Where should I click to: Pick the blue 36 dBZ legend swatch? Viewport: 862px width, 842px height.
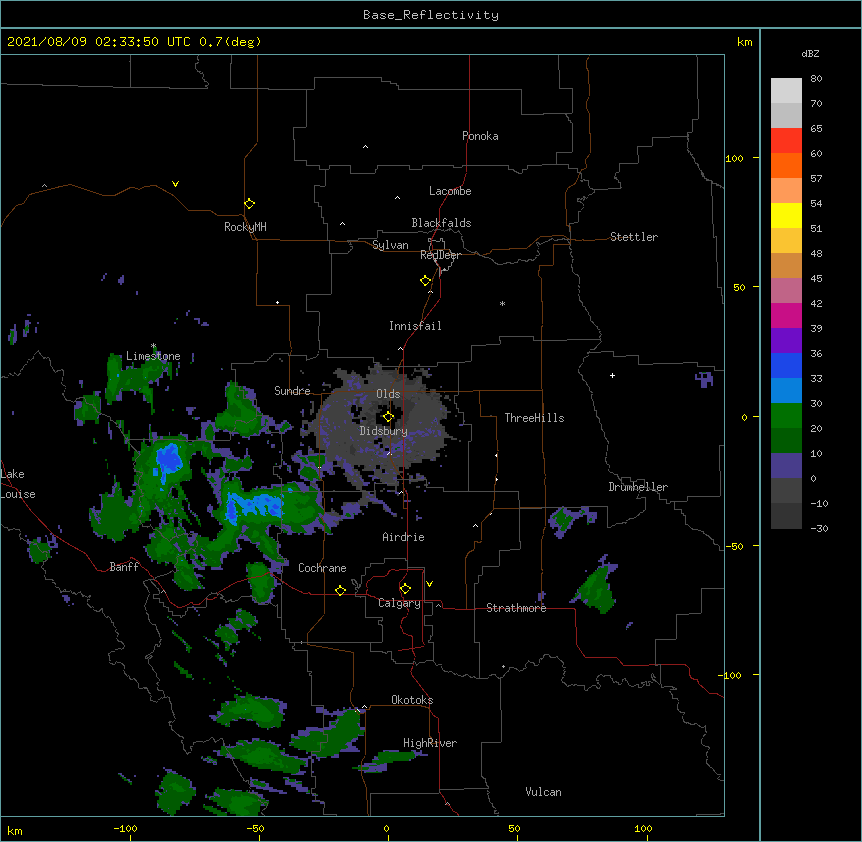tap(786, 365)
